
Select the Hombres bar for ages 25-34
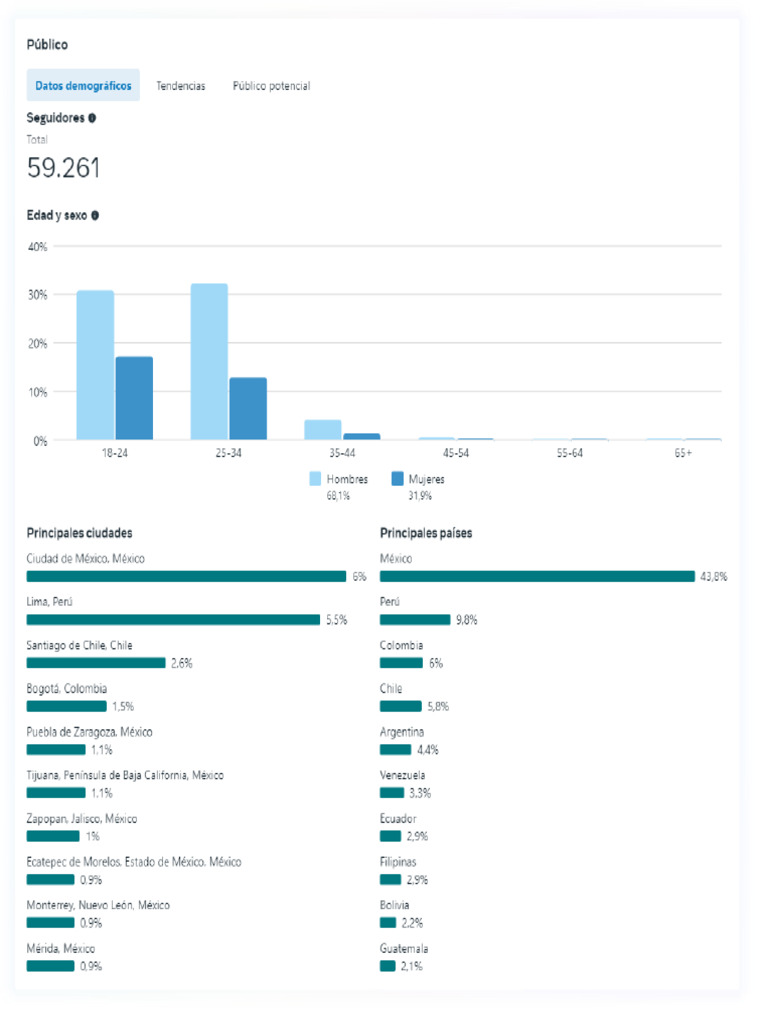[x=210, y=362]
